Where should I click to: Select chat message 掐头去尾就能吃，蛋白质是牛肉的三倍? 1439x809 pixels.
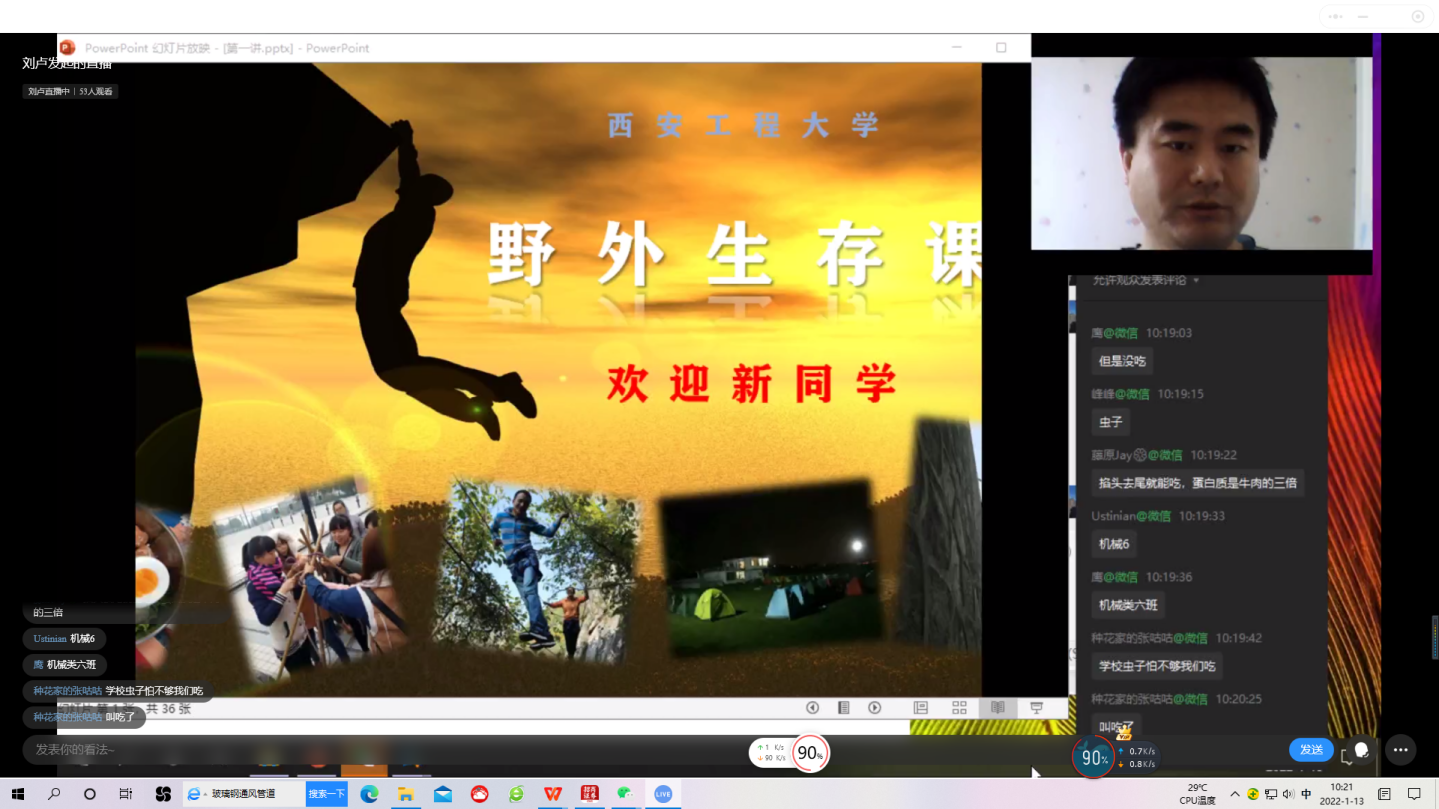[x=1197, y=483]
